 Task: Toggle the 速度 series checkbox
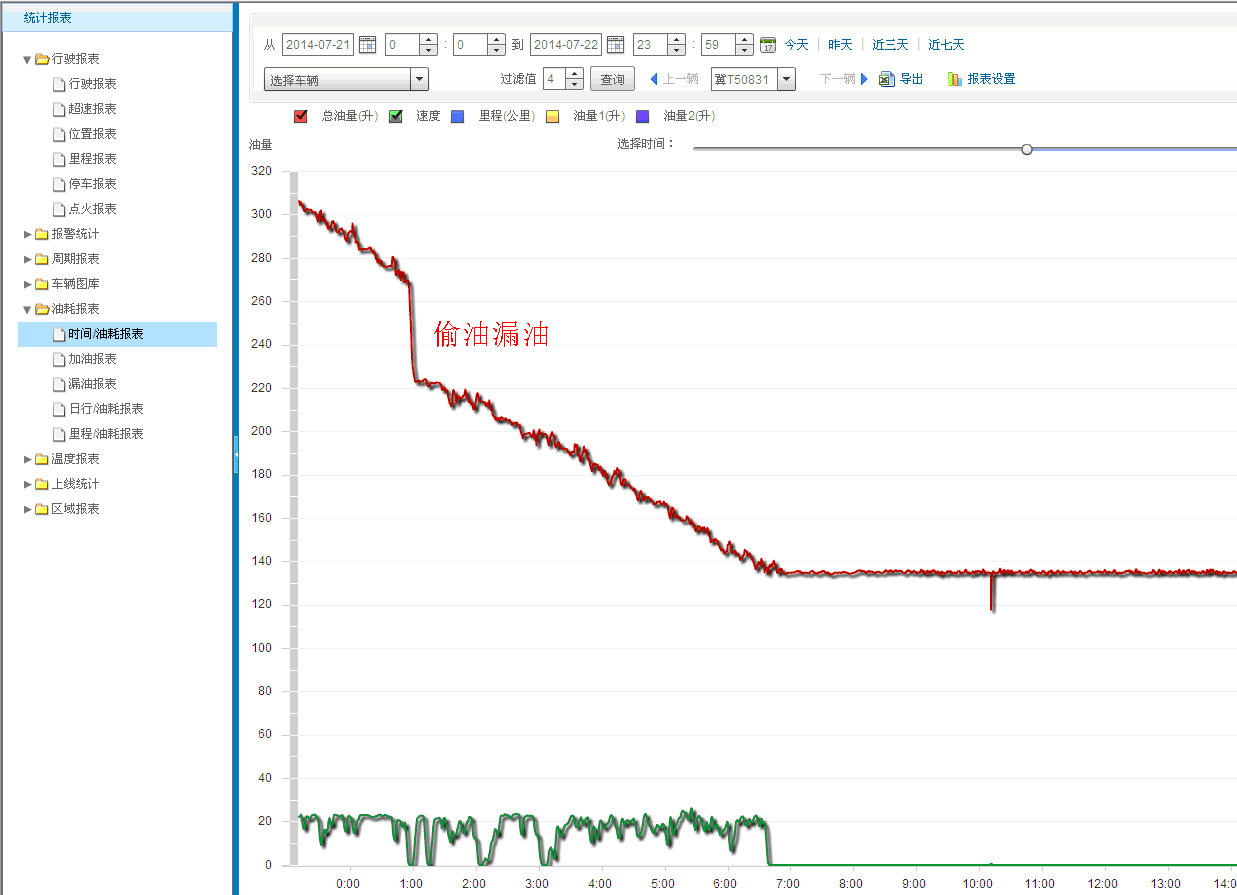[396, 116]
